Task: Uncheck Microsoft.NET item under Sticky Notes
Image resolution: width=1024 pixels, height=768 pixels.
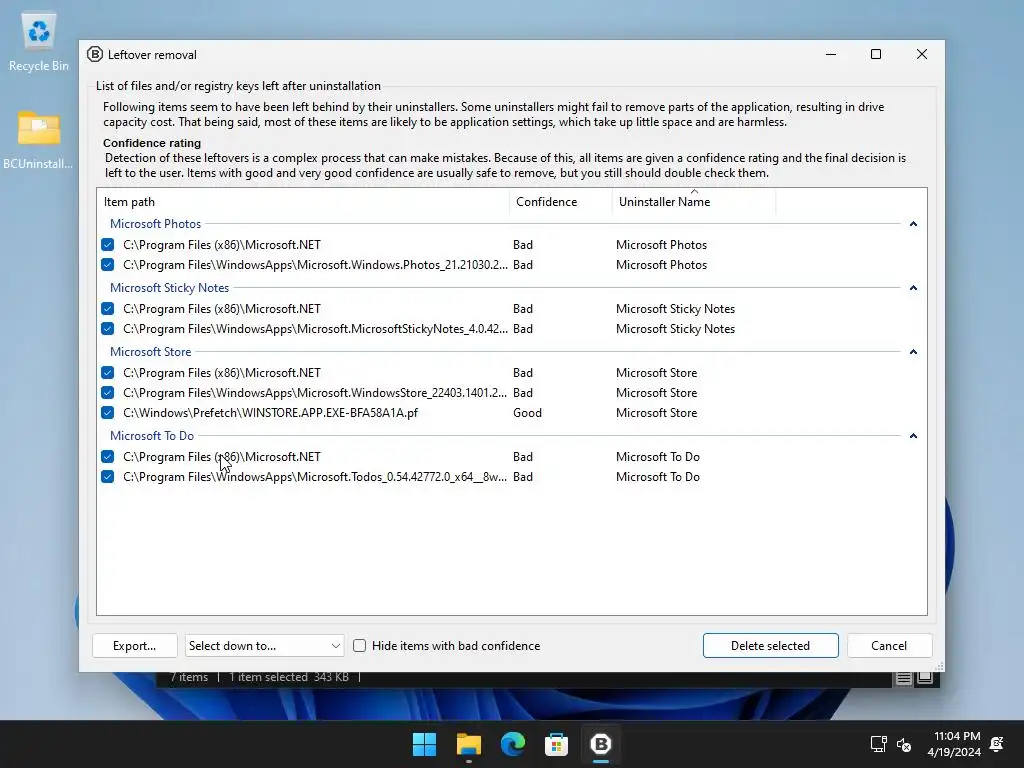Action: [108, 309]
